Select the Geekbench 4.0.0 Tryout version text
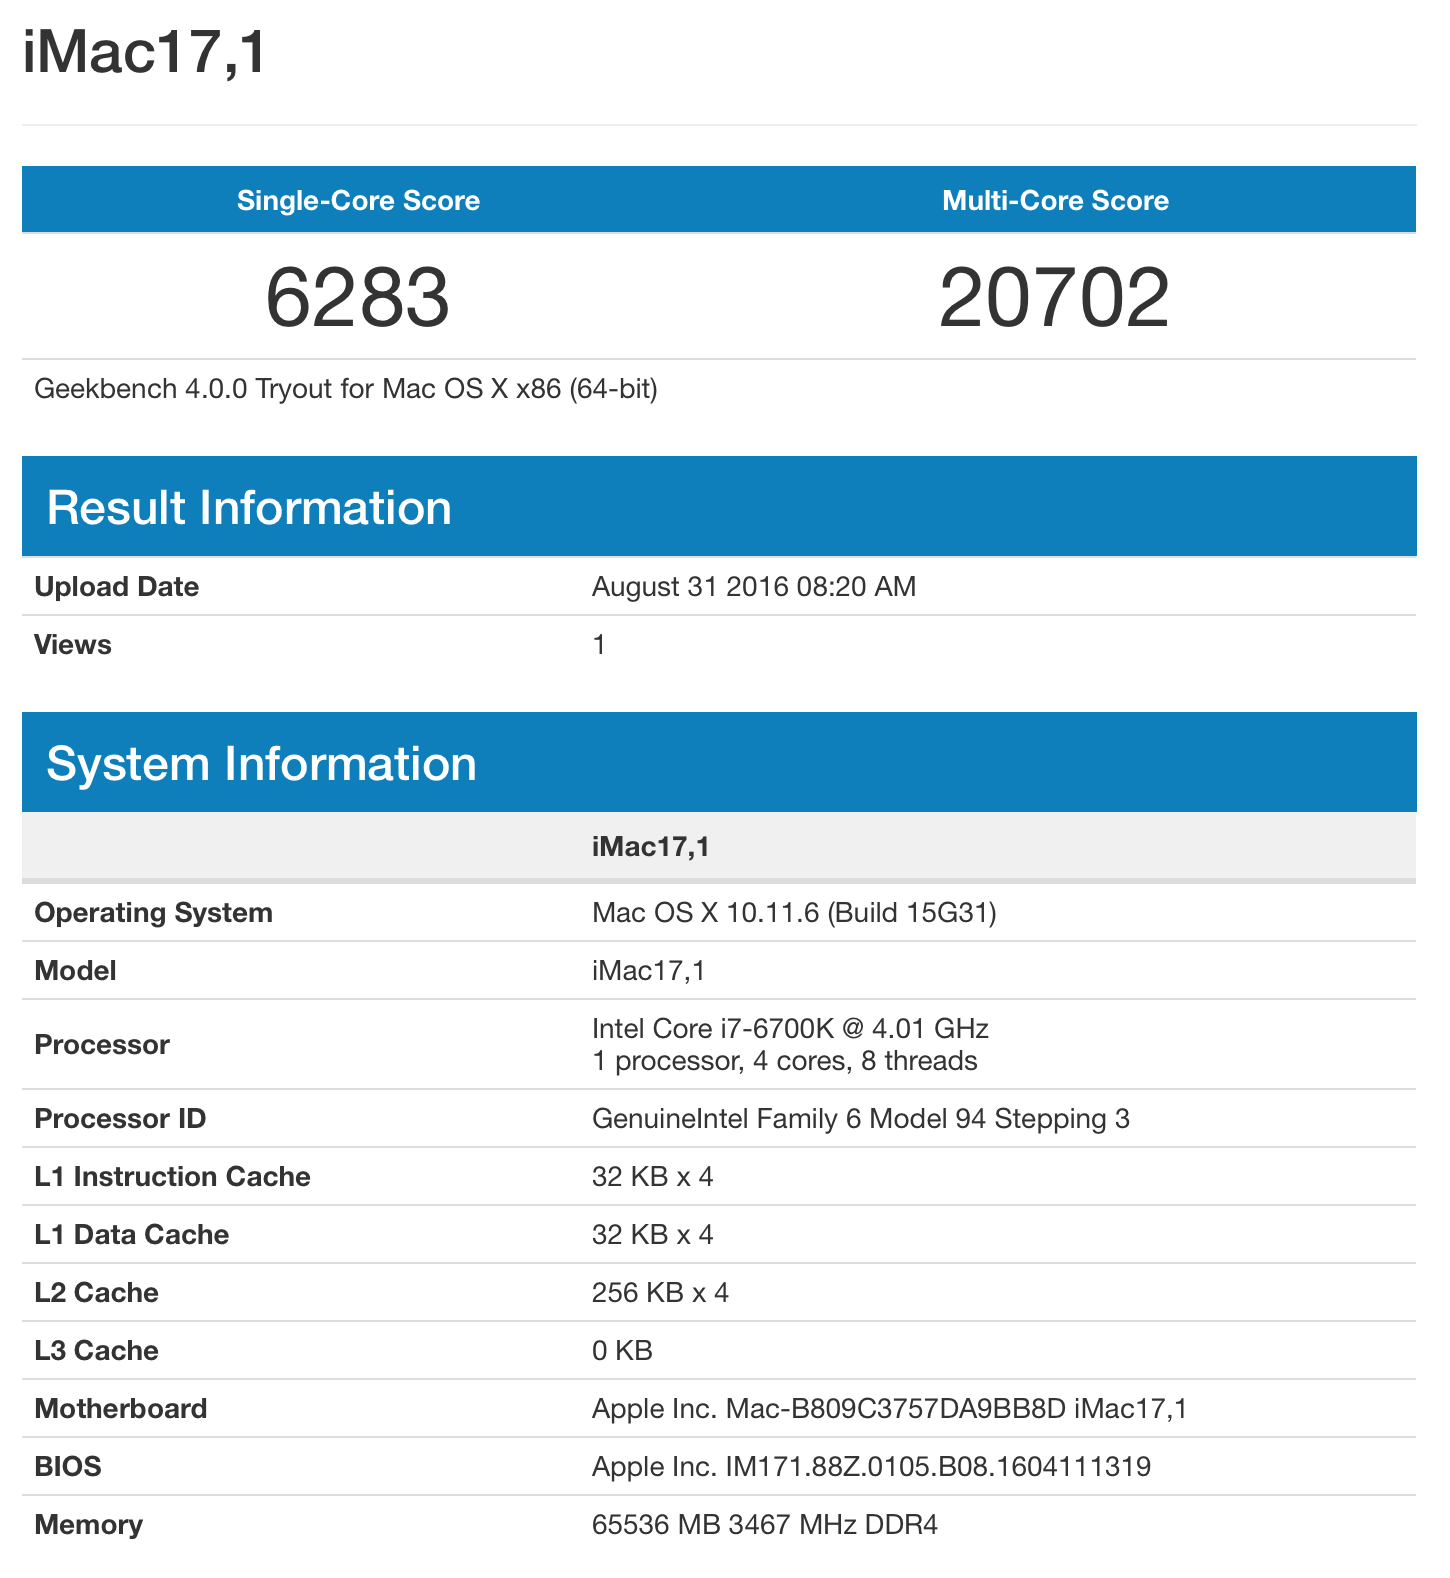 tap(346, 388)
